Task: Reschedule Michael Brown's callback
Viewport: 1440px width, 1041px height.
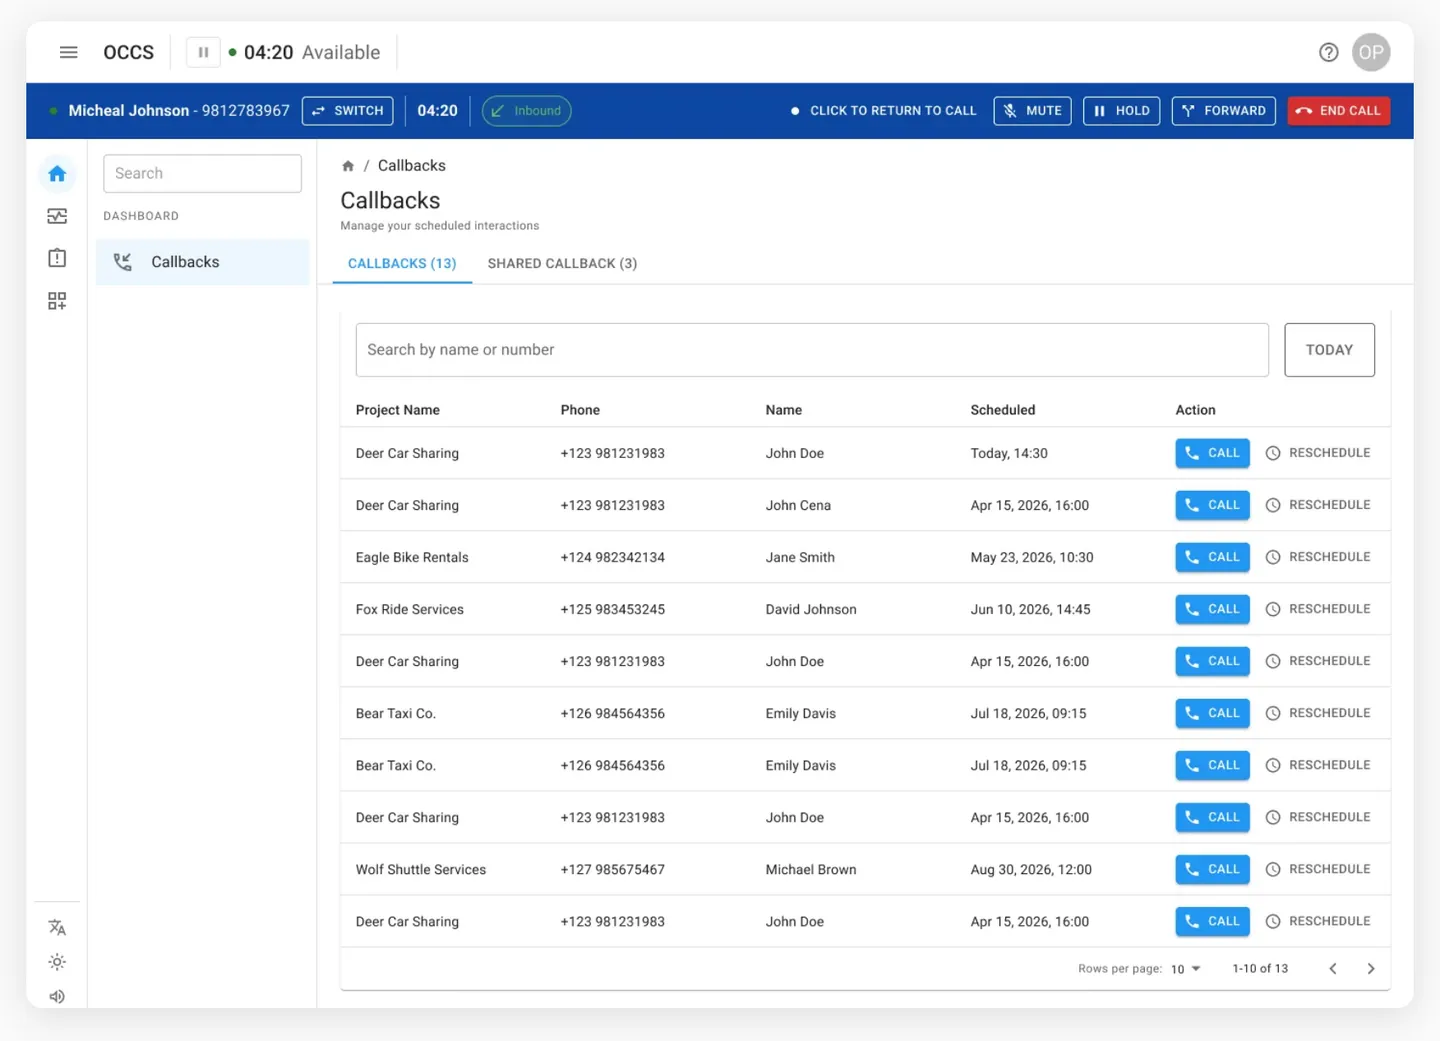Action: click(1318, 869)
